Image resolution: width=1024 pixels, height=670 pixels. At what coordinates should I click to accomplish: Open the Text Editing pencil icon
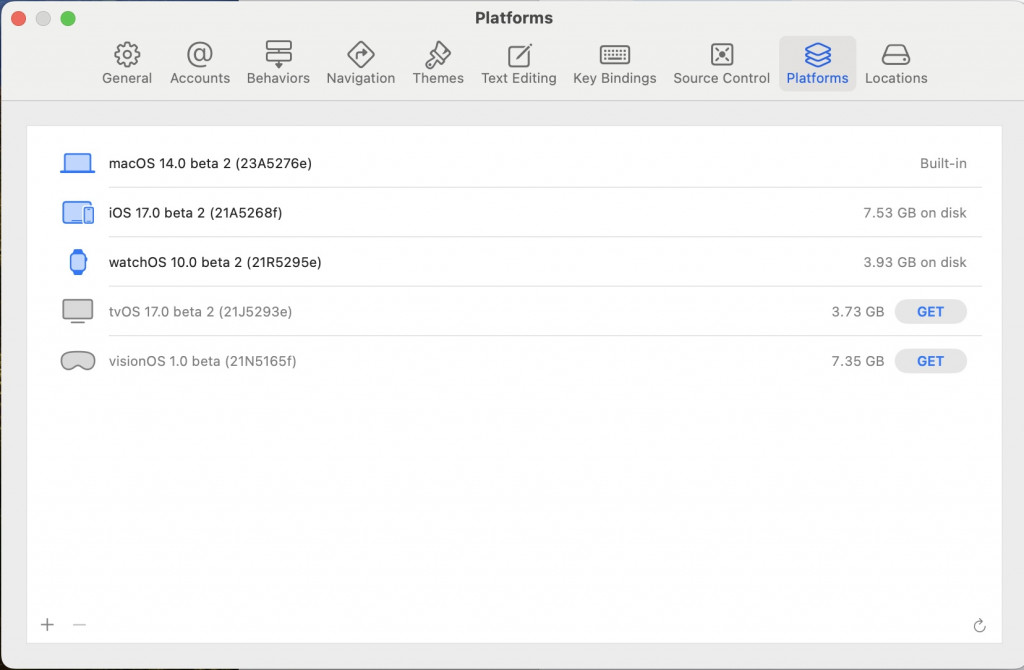[x=519, y=55]
